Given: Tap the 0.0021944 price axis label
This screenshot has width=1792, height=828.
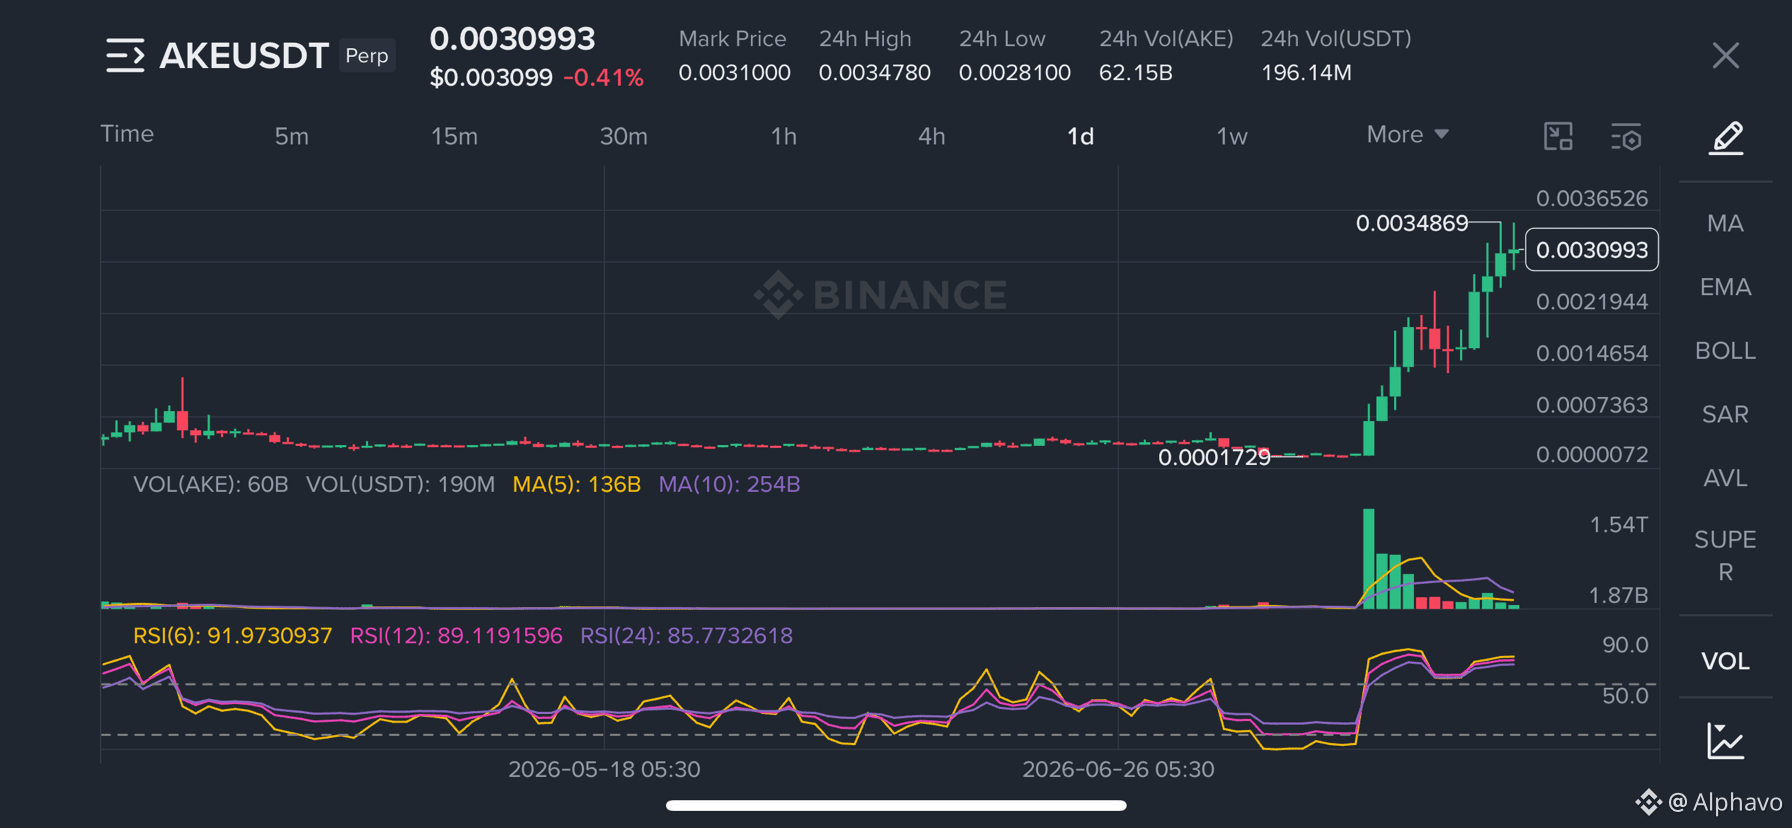Looking at the screenshot, I should click(1592, 302).
